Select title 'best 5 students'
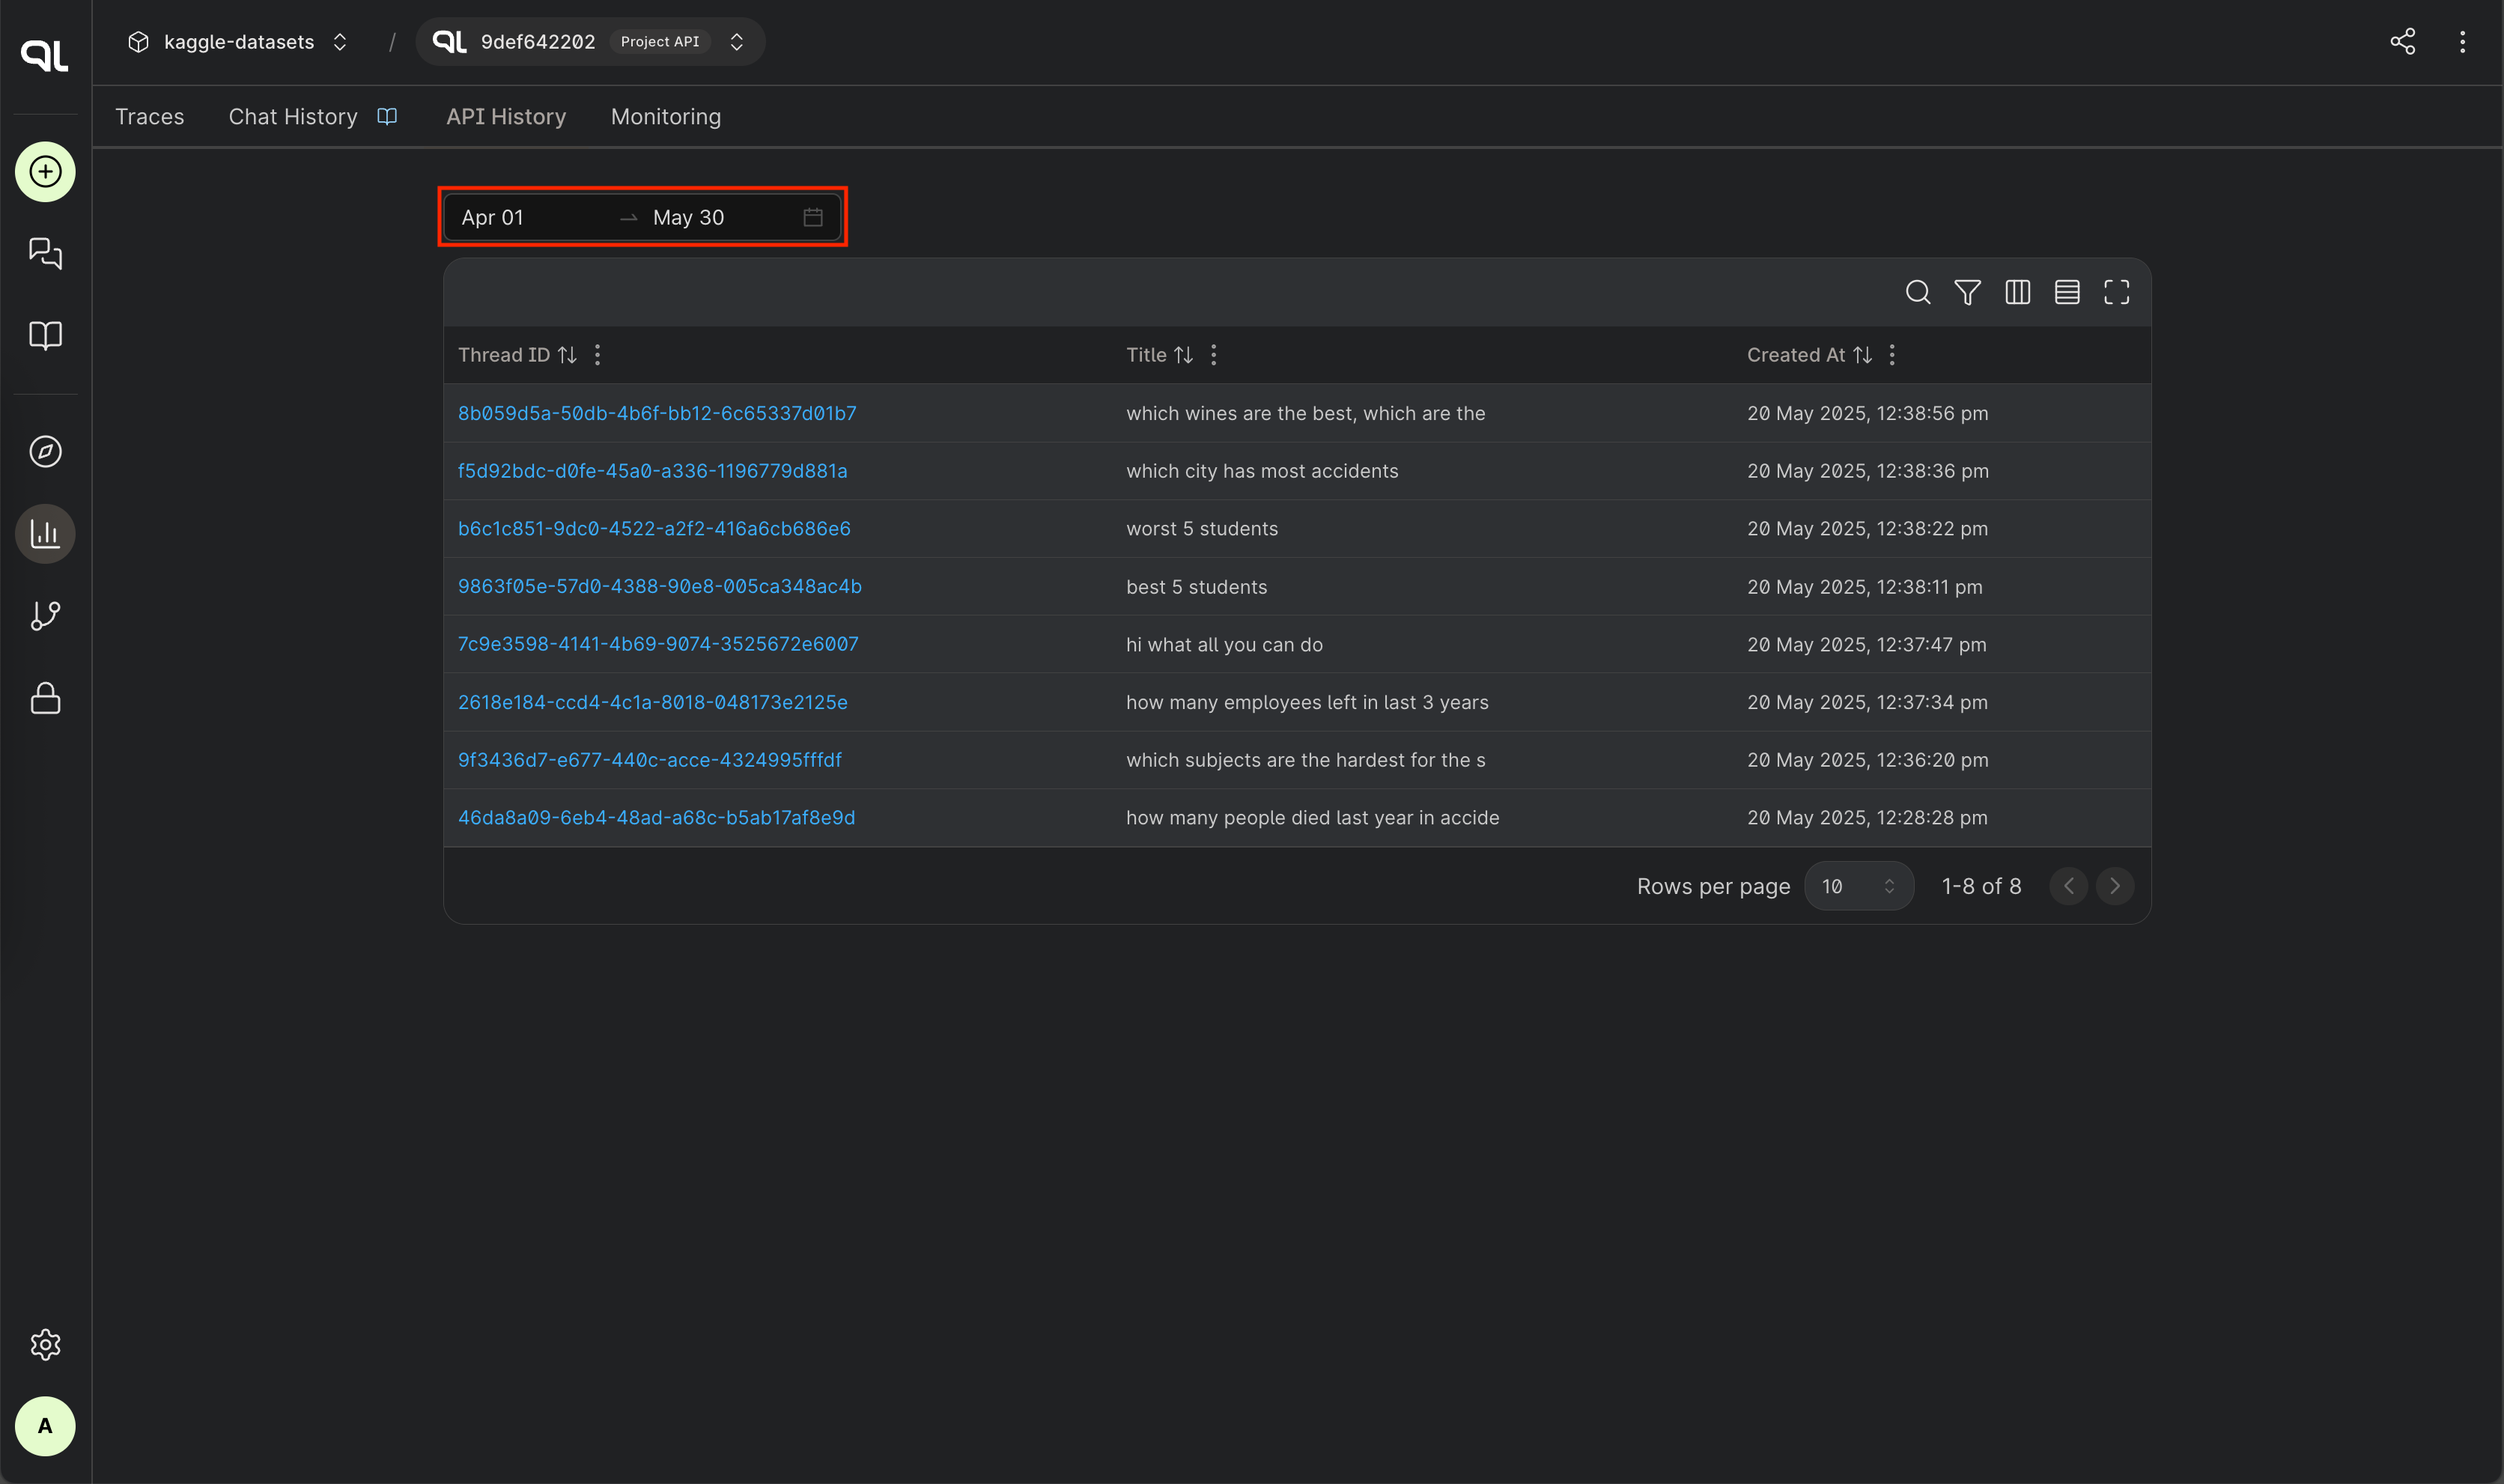The width and height of the screenshot is (2504, 1484). (x=1197, y=587)
